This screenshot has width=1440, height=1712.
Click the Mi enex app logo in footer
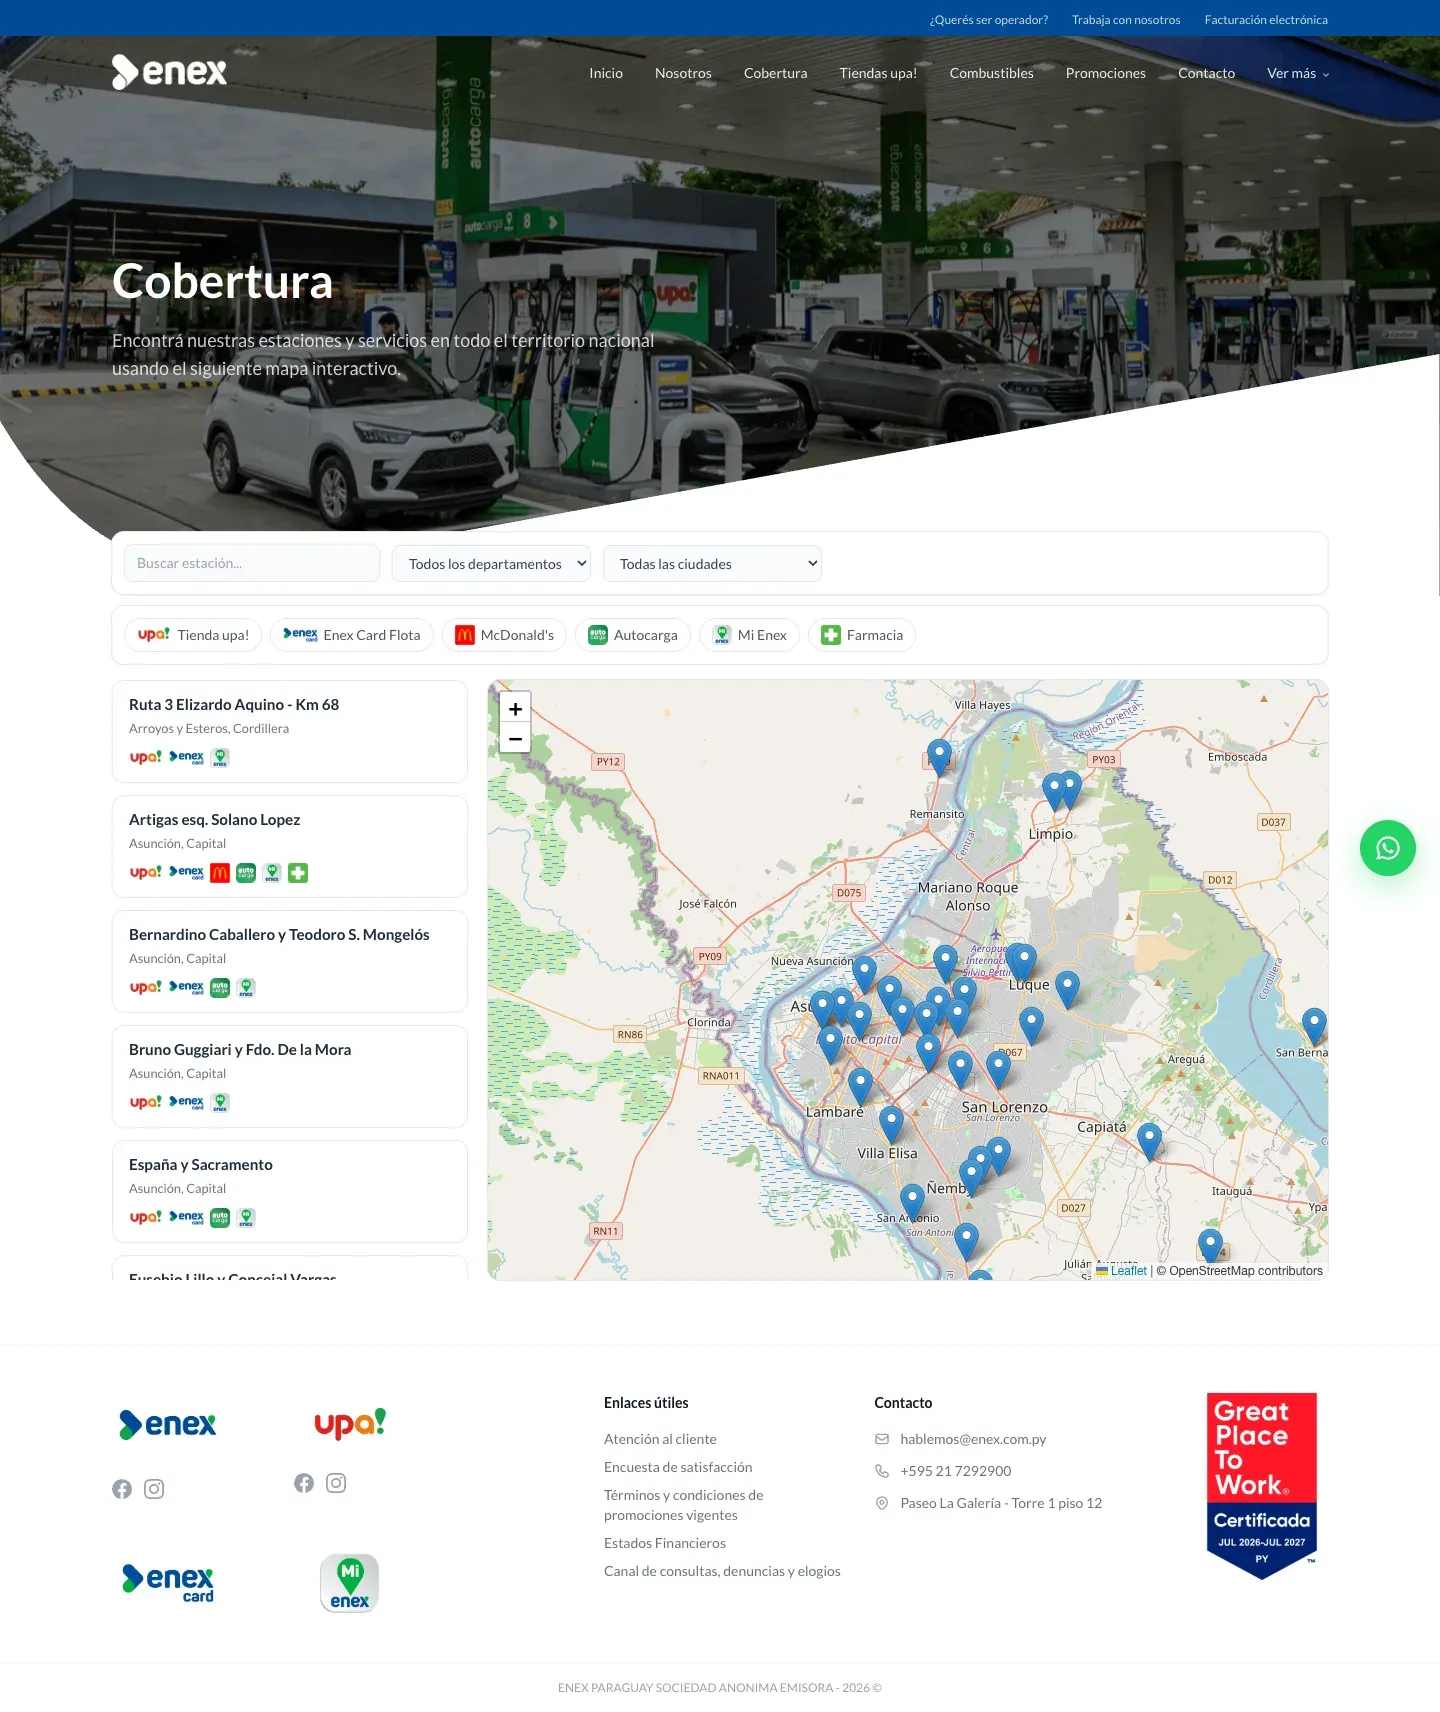[349, 1583]
